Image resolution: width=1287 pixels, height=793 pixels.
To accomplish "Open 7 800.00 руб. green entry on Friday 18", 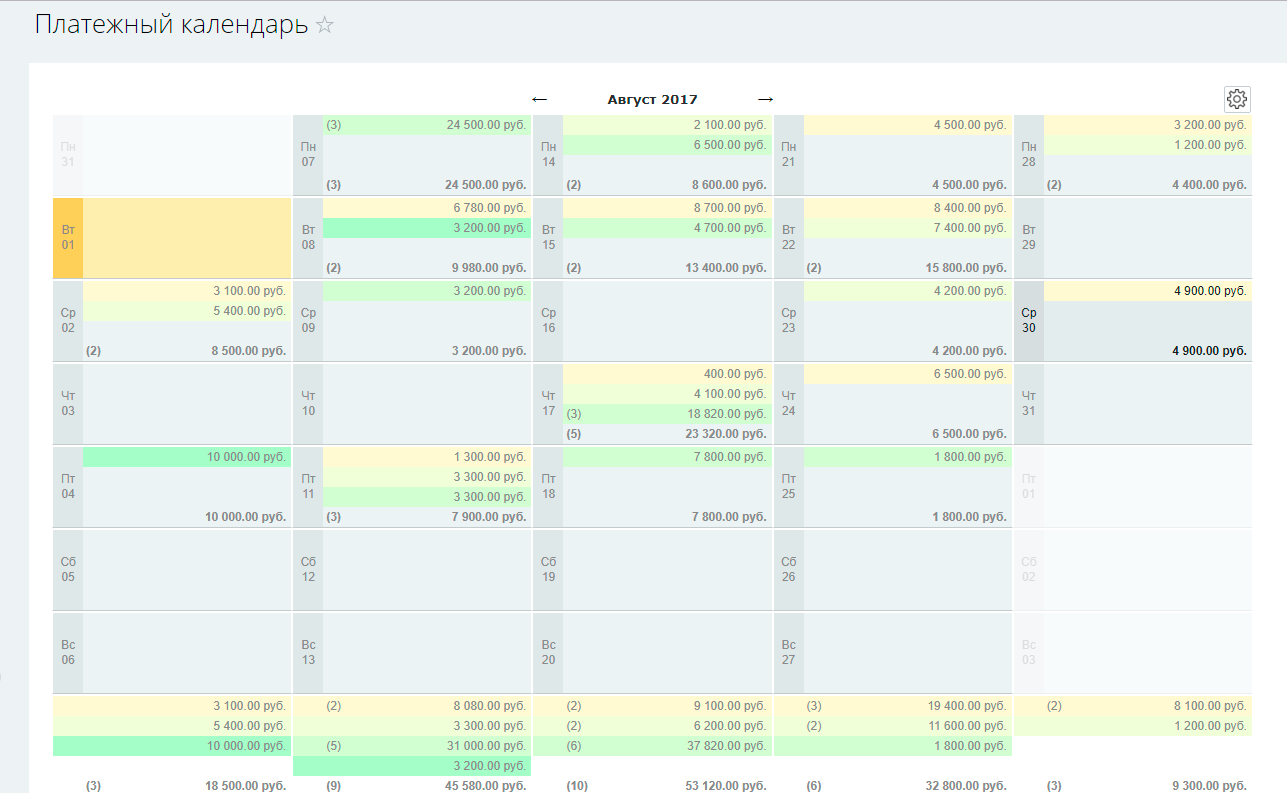I will 667,457.
